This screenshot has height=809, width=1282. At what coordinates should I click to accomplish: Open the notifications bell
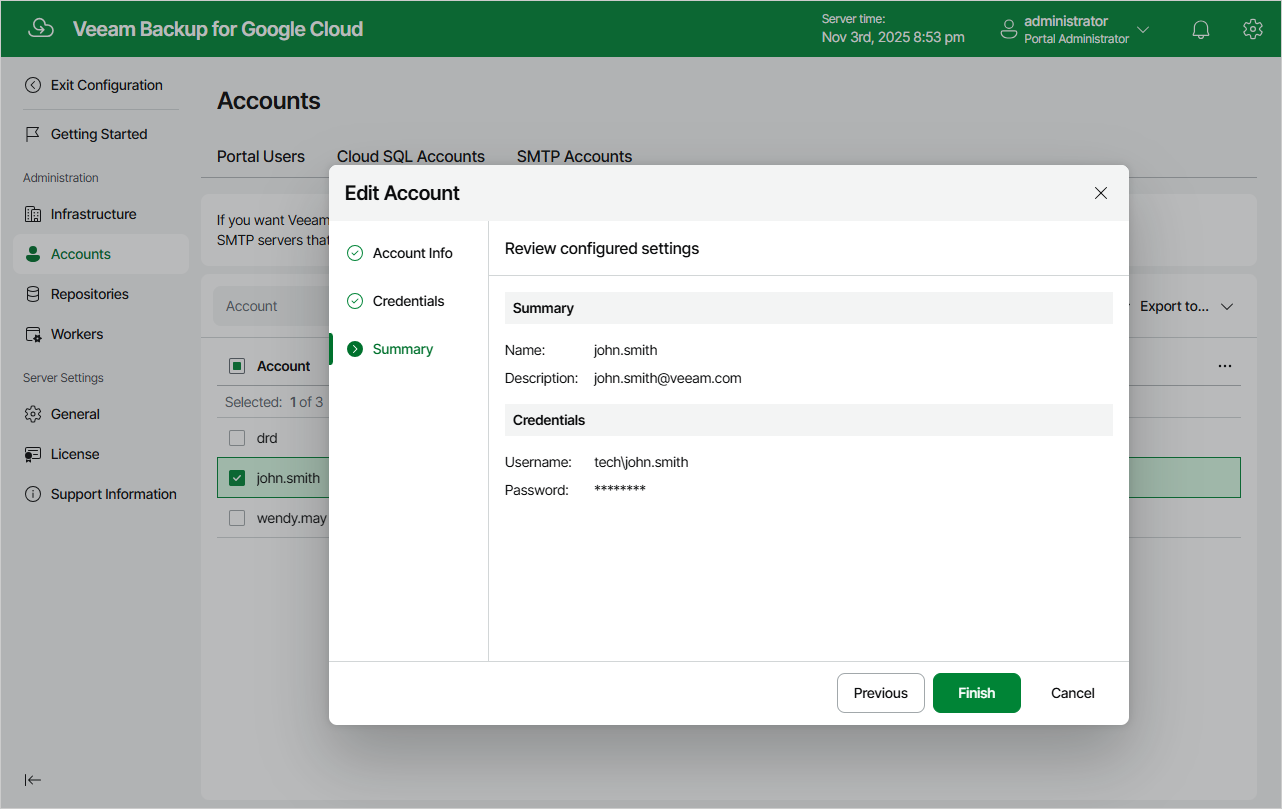coord(1201,29)
